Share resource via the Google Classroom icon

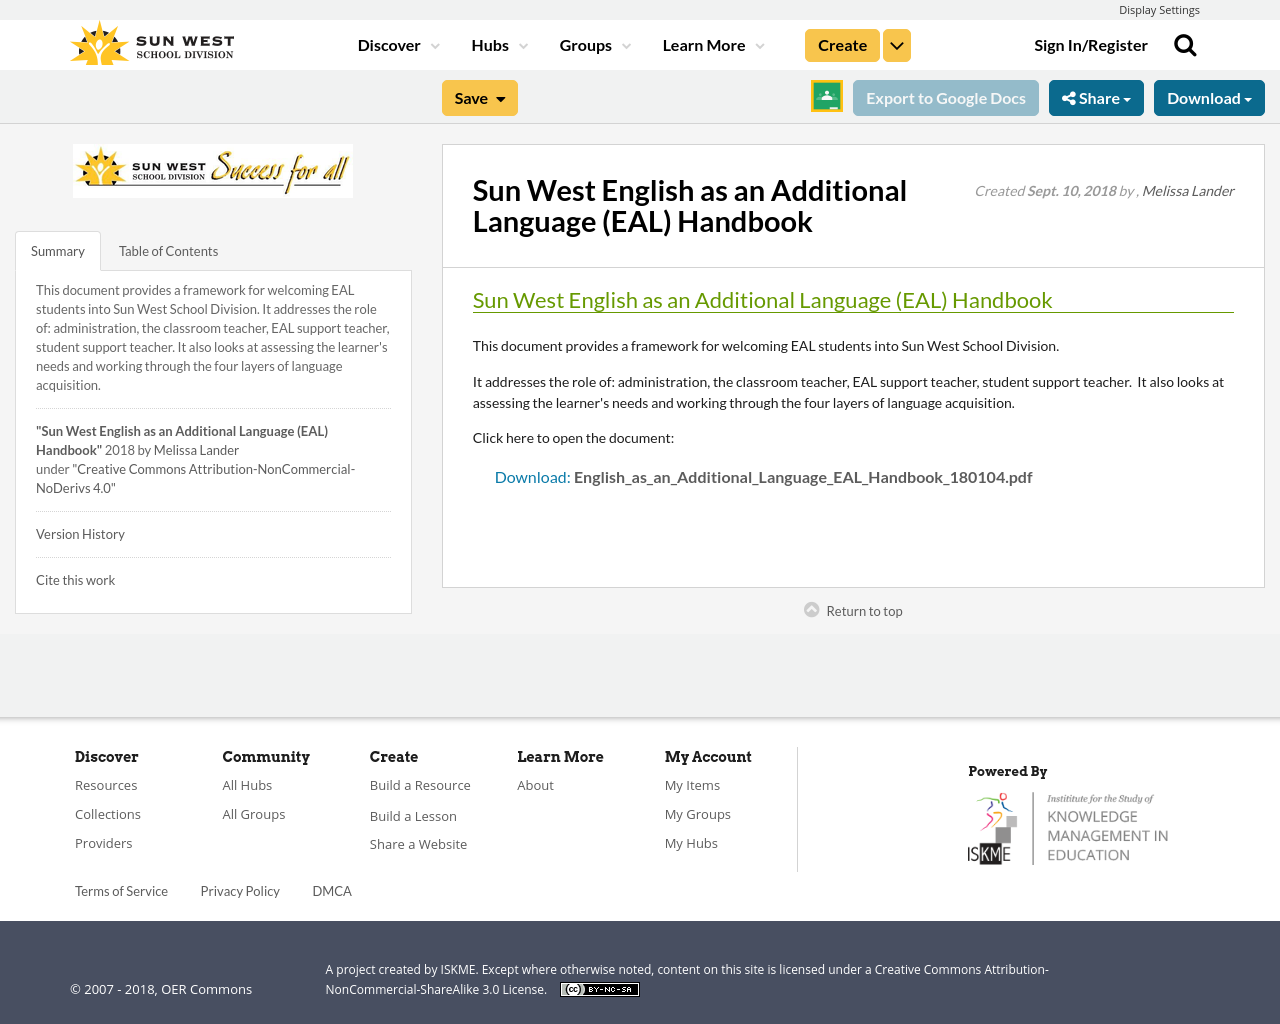[x=826, y=96]
